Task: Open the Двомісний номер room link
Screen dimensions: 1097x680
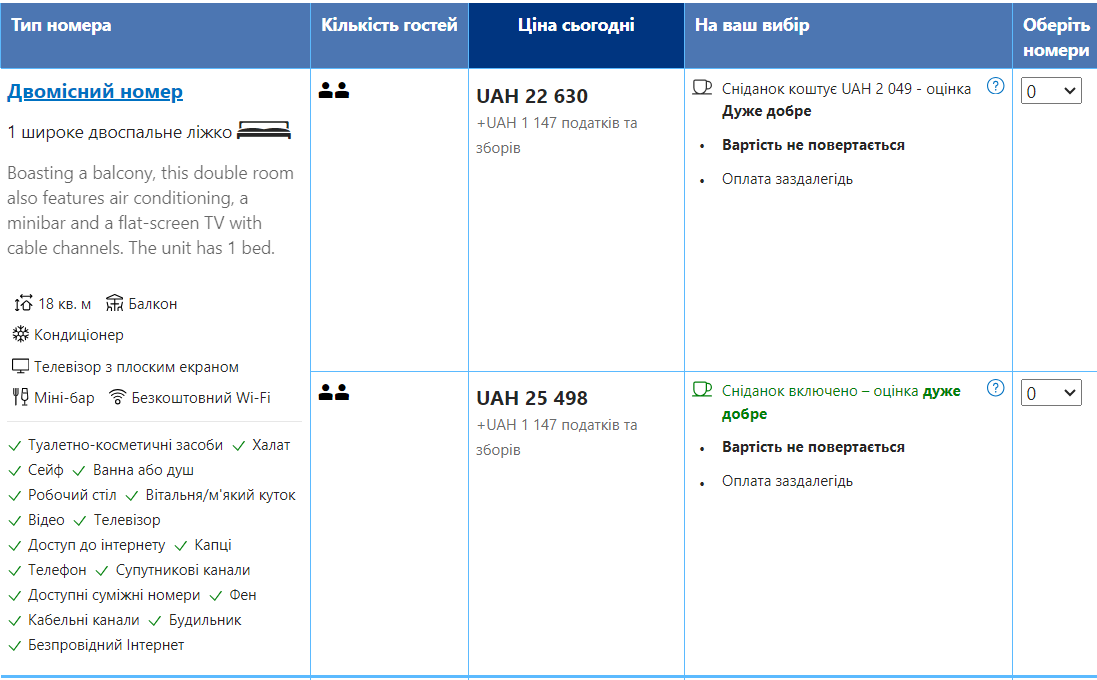Action: pos(95,92)
